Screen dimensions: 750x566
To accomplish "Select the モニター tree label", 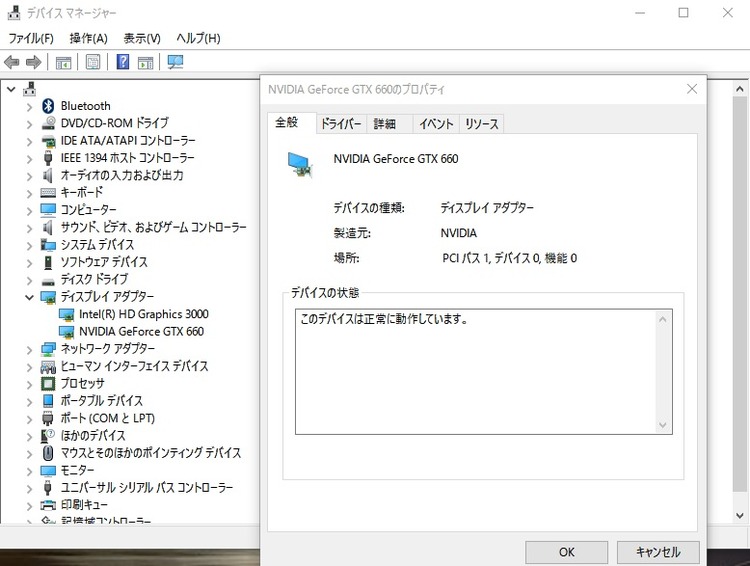I will [77, 470].
